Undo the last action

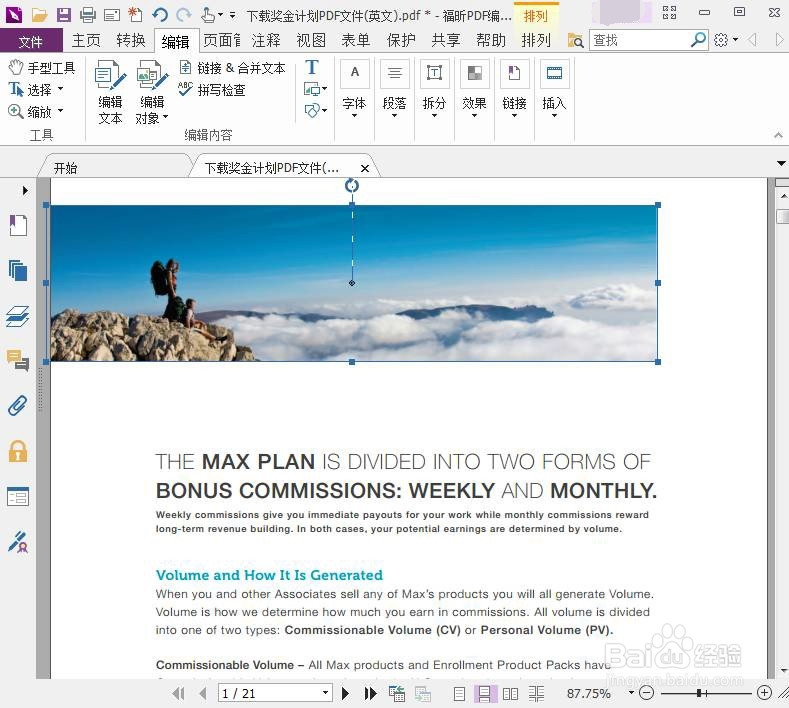[x=160, y=15]
